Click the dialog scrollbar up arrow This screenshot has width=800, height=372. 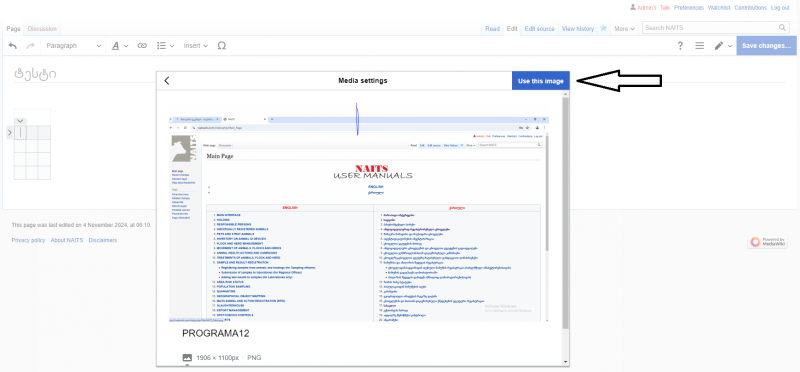click(565, 94)
